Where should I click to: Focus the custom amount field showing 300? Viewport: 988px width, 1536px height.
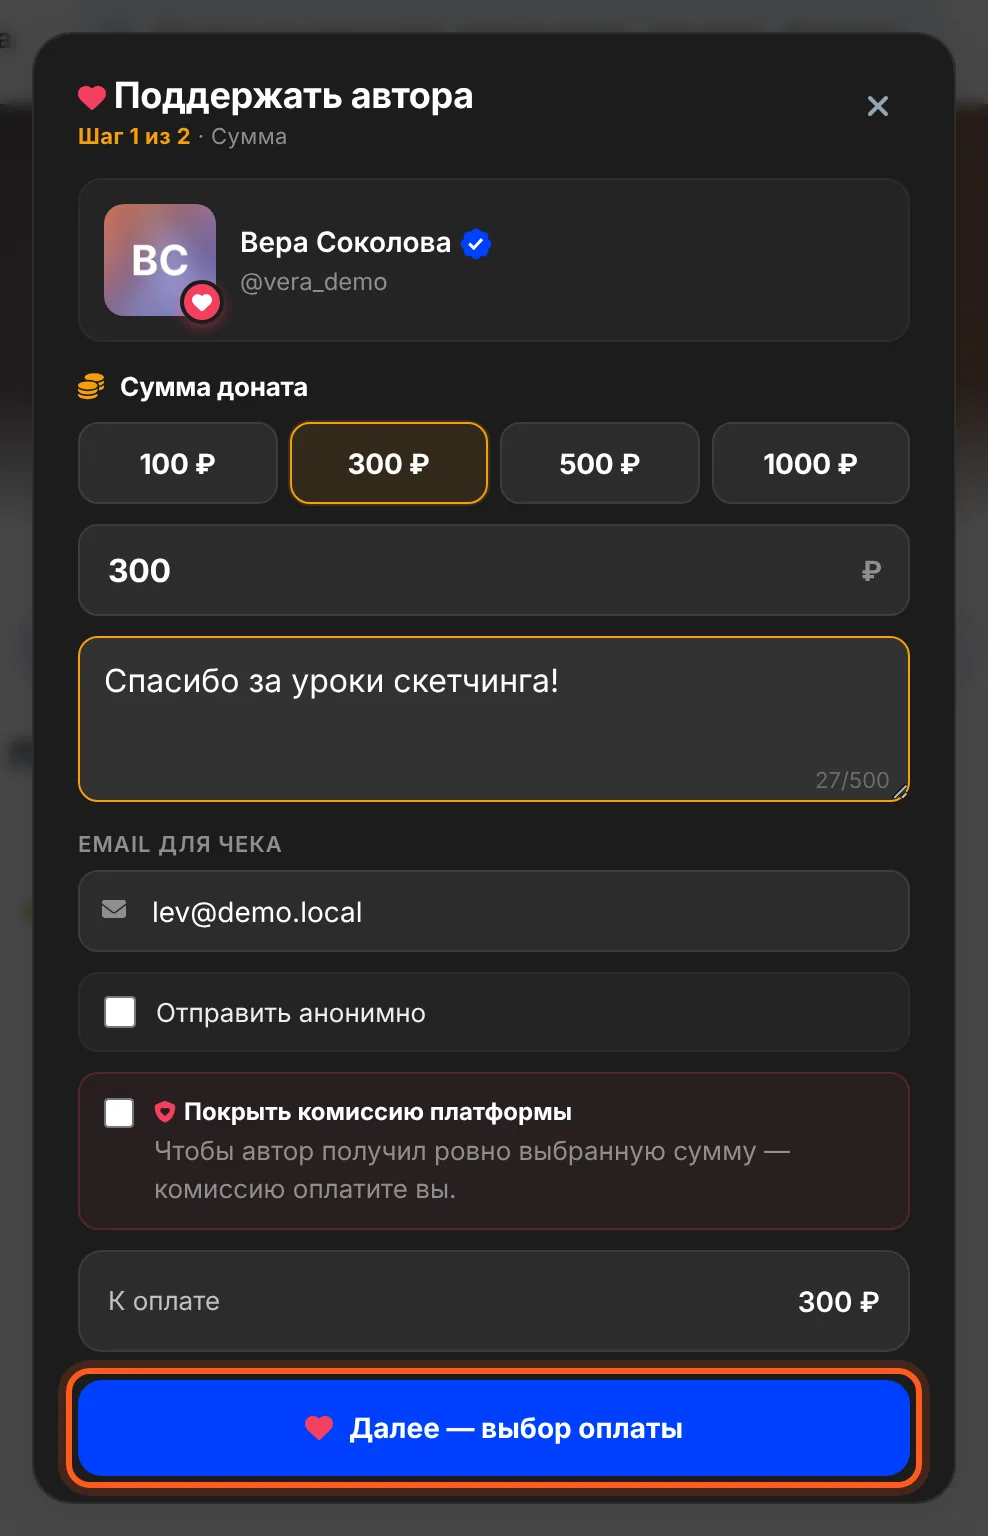click(x=494, y=570)
